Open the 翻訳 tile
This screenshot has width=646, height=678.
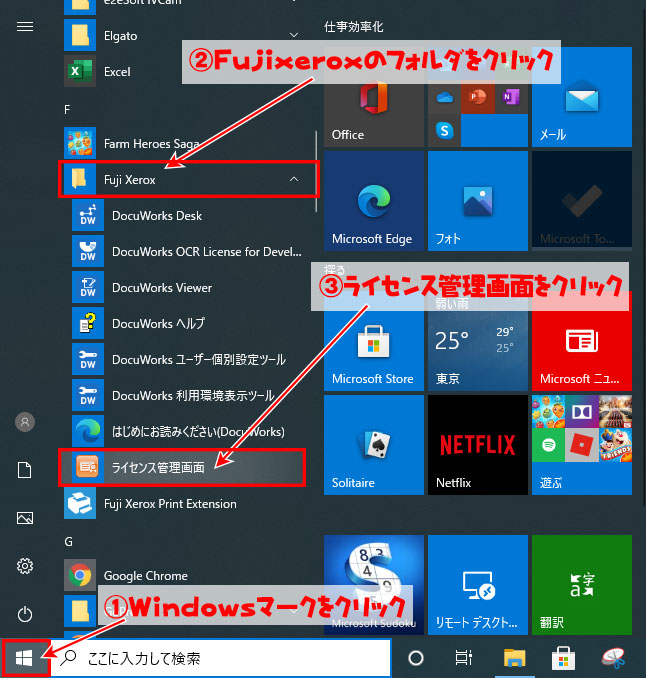[582, 585]
